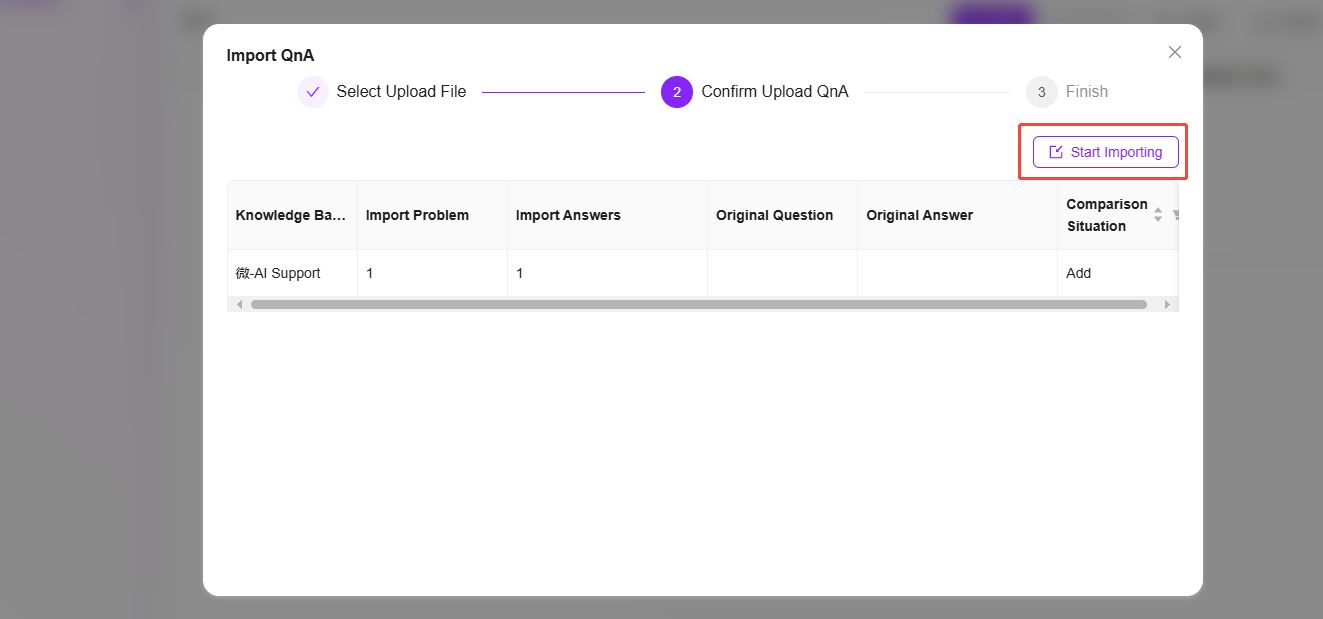Select the Confirm Upload QnA step label

point(774,92)
